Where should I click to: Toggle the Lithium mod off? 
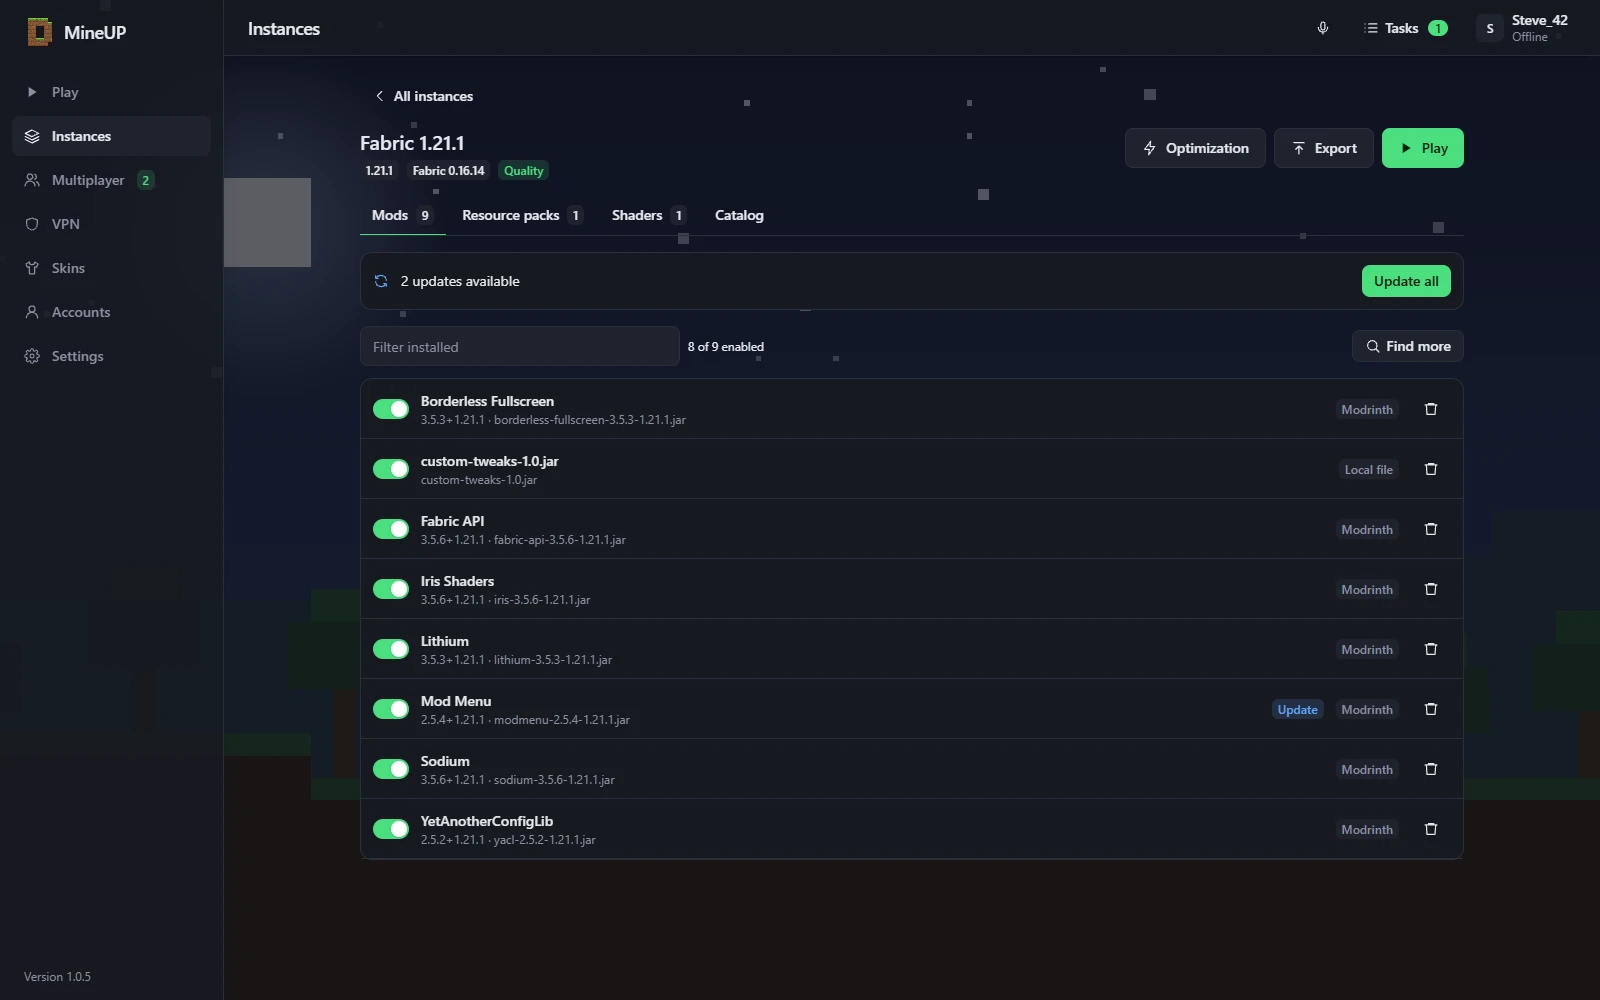[x=391, y=649]
